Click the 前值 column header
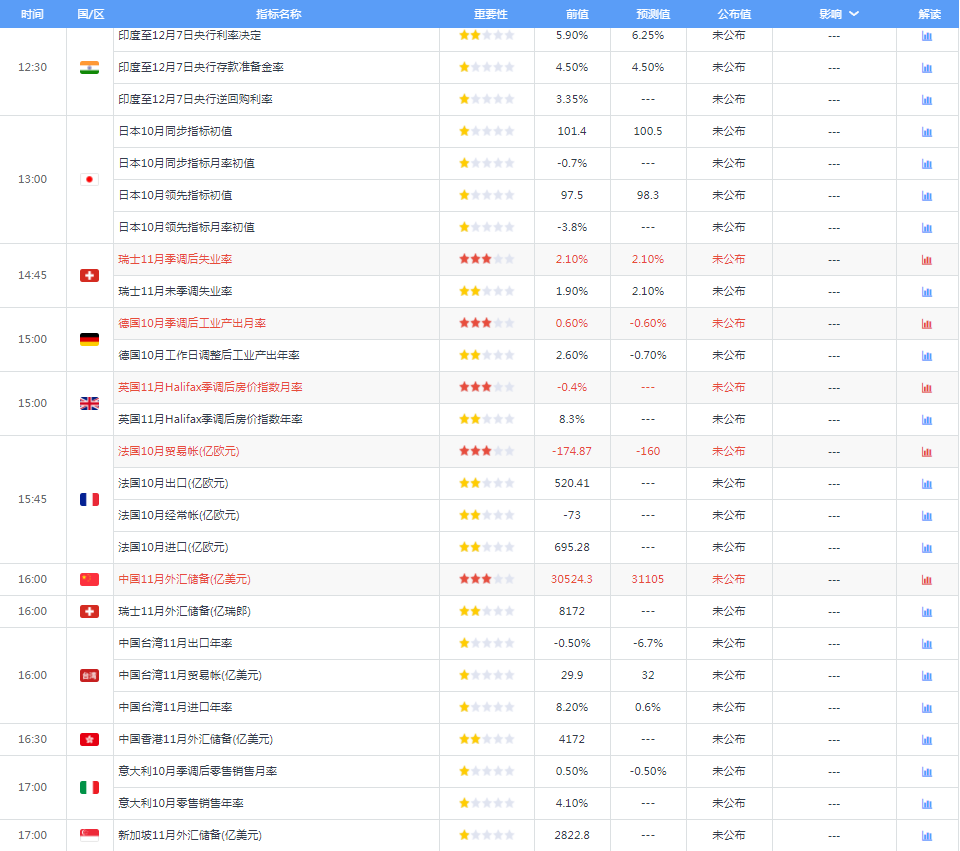 tap(577, 14)
